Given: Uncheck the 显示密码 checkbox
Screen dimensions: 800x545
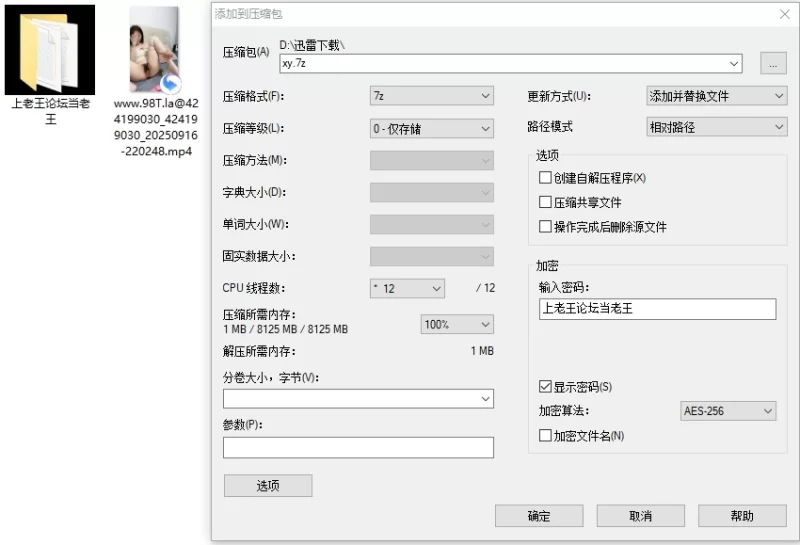Looking at the screenshot, I should tap(545, 386).
